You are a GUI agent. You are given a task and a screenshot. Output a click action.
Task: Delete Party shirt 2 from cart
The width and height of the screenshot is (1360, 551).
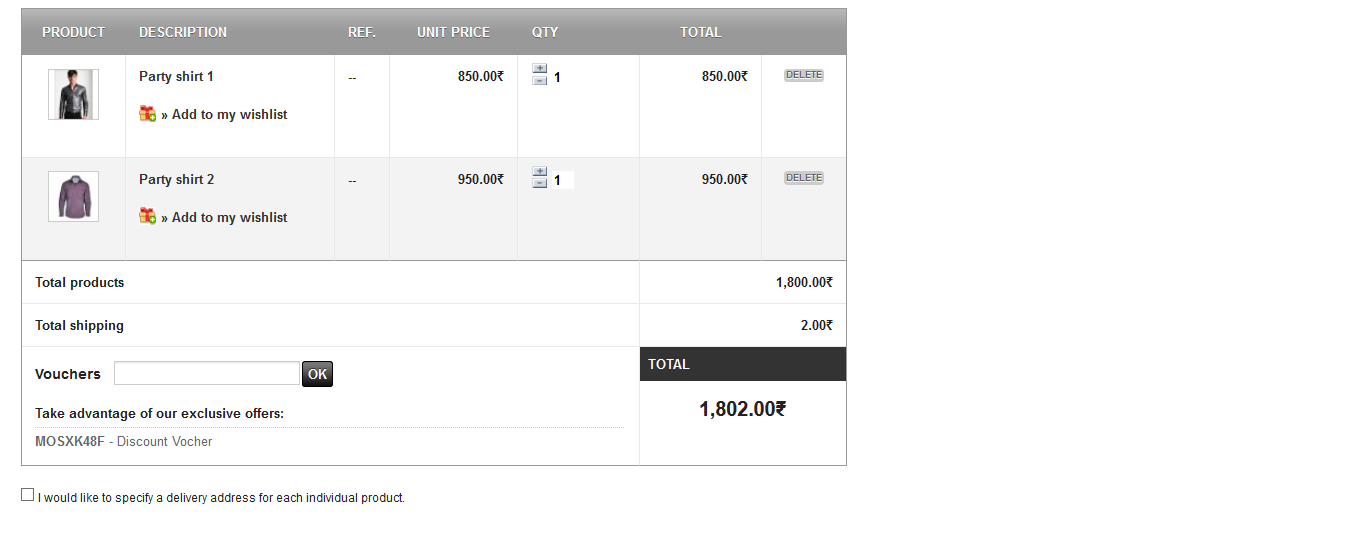[x=803, y=178]
